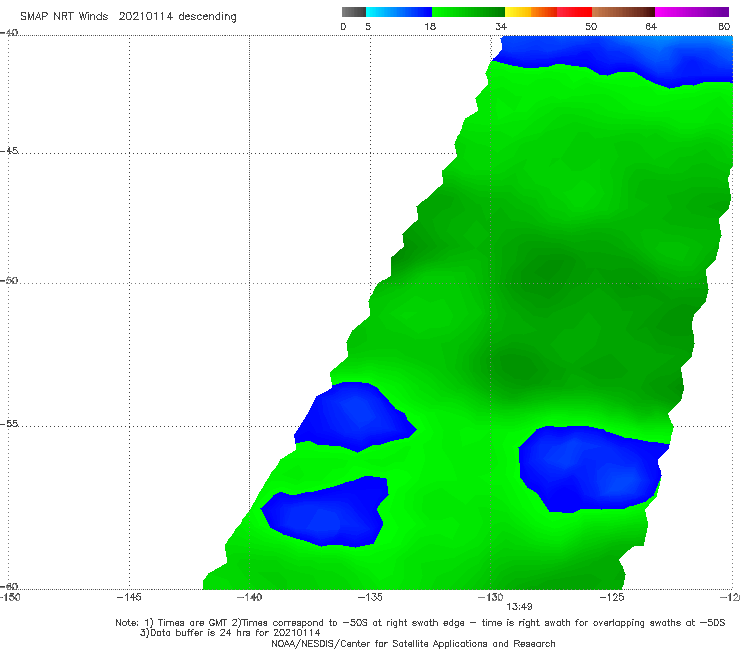
Task: Click the magenta-purple segment of the color bar
Action: coord(692,12)
